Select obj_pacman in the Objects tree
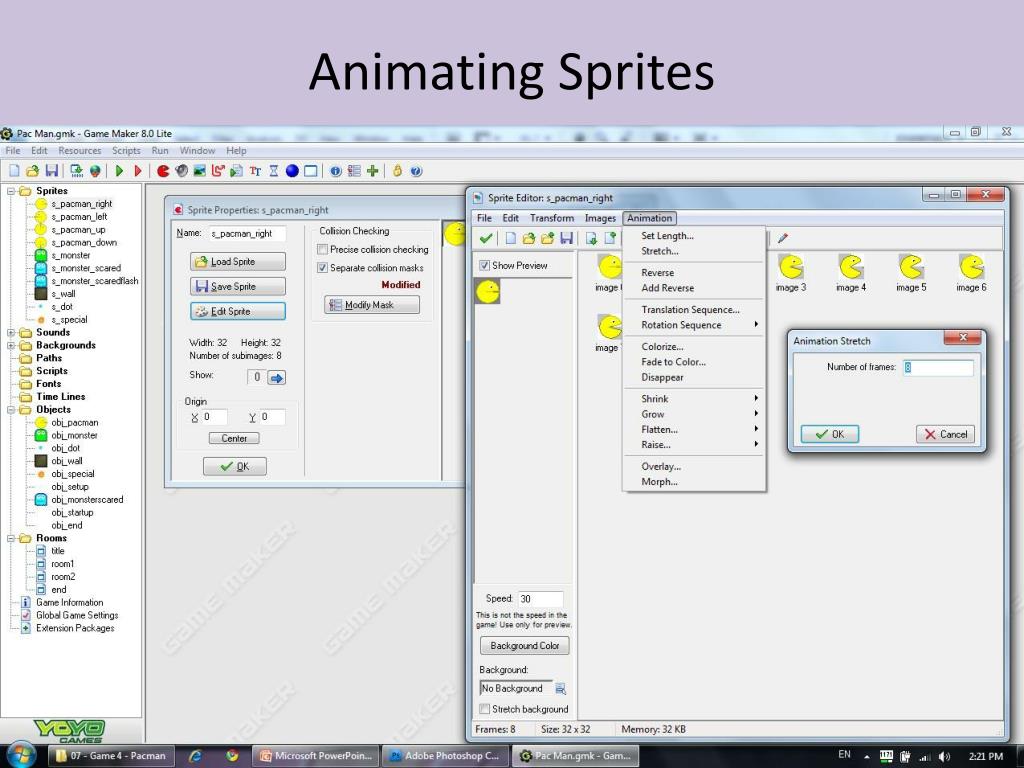This screenshot has width=1024, height=768. (x=74, y=423)
